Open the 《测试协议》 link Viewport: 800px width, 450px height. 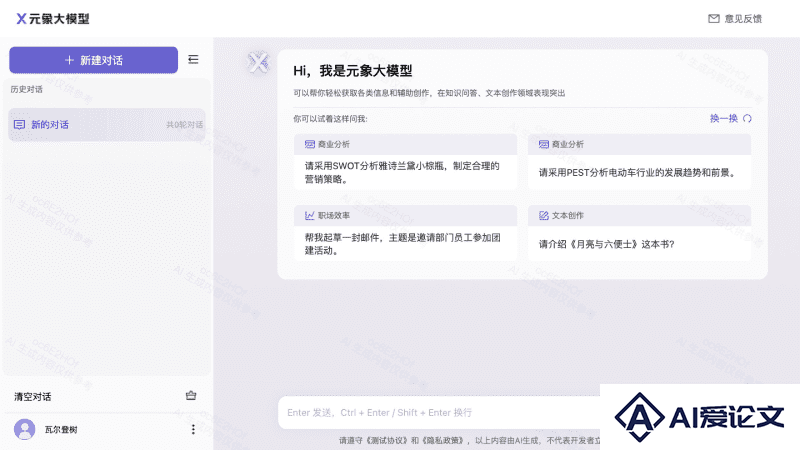(x=388, y=440)
